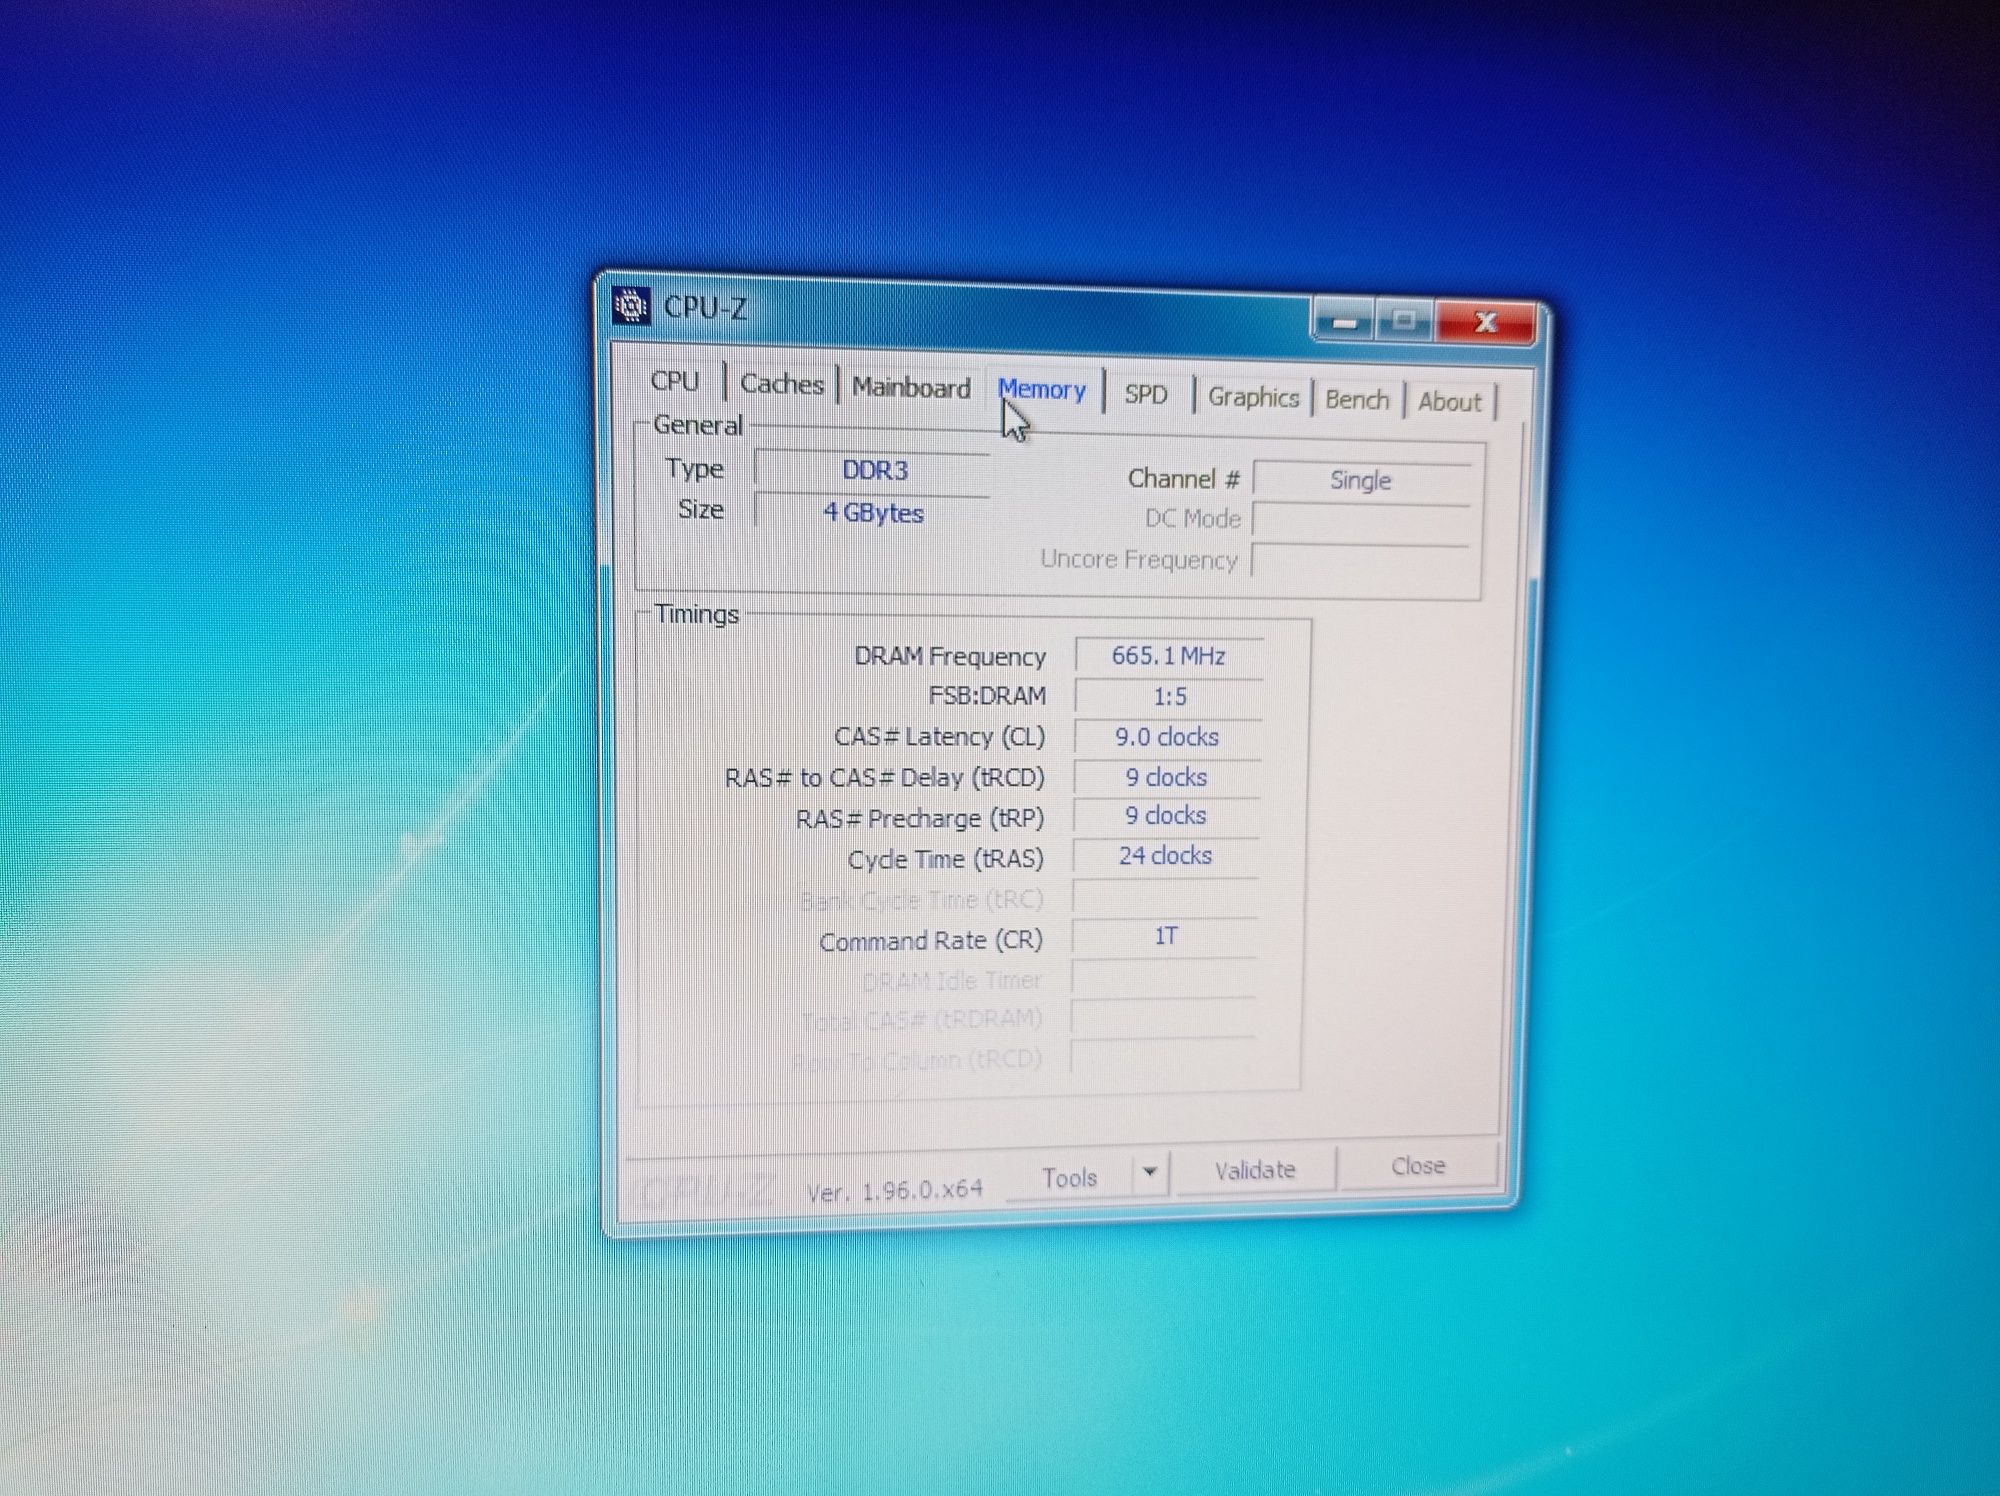The image size is (2000, 1496).
Task: Click the Tools button
Action: click(1070, 1178)
